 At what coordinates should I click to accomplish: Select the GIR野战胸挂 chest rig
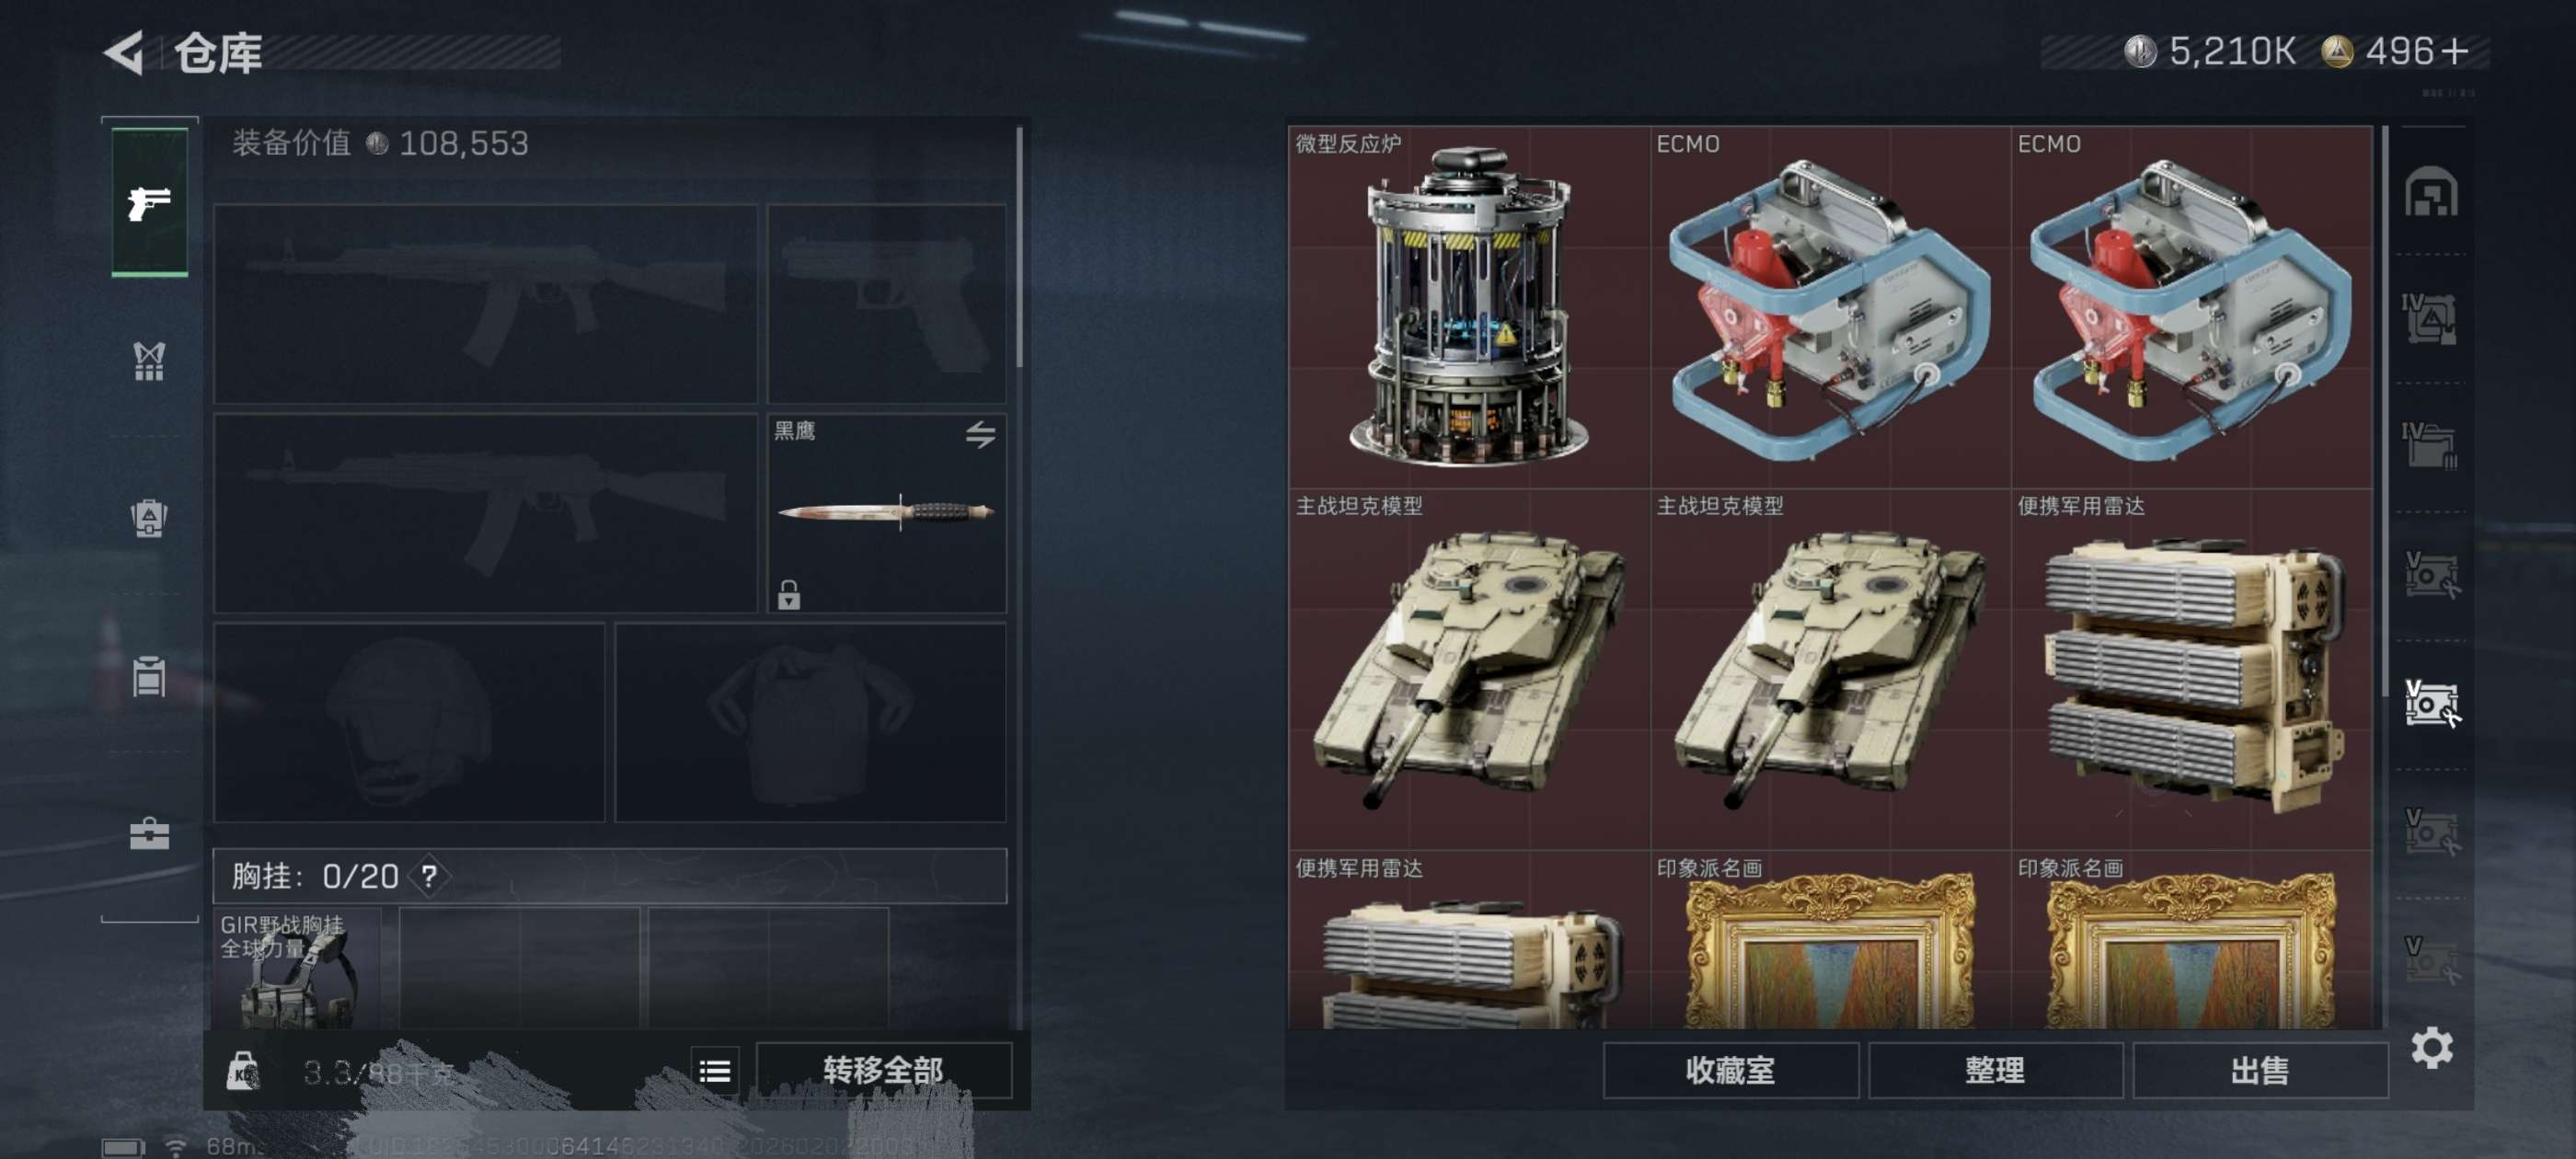pos(296,968)
